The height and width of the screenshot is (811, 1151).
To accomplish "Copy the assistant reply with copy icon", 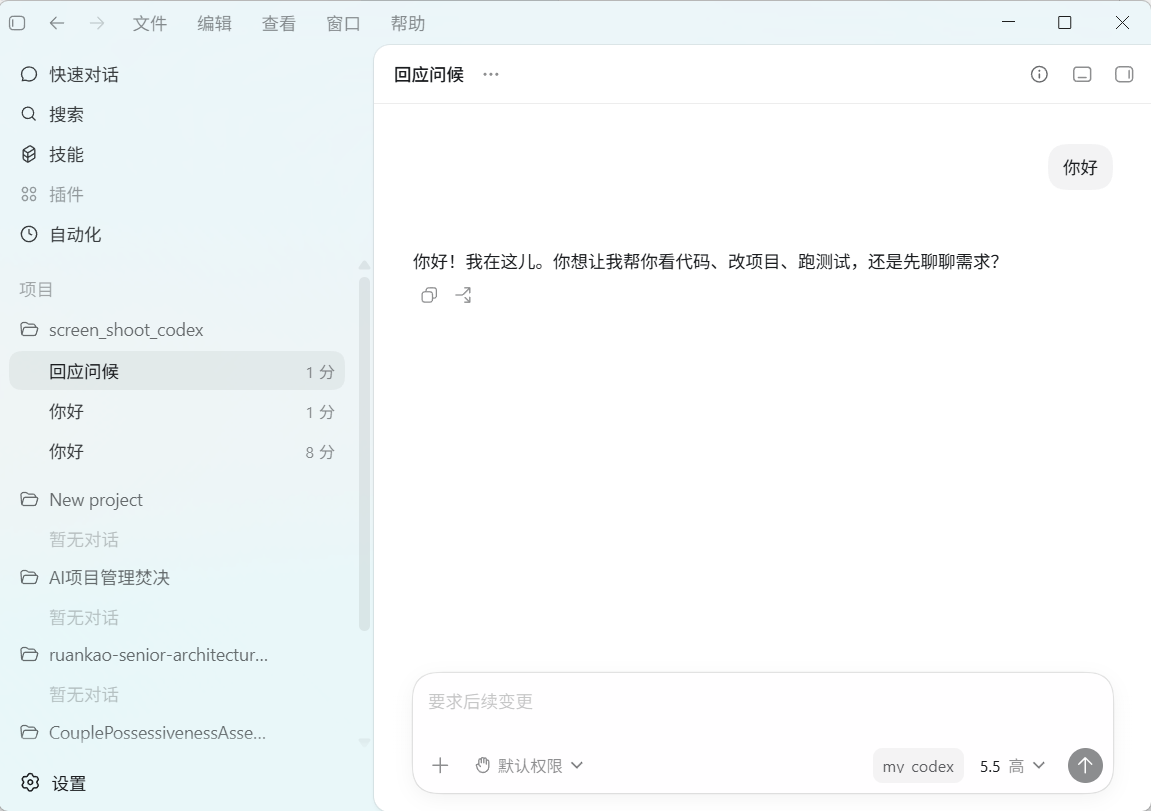I will pos(429,295).
